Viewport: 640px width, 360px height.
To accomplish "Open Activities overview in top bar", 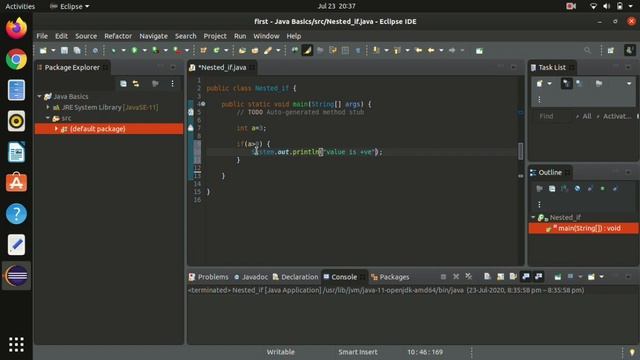I will [x=20, y=6].
